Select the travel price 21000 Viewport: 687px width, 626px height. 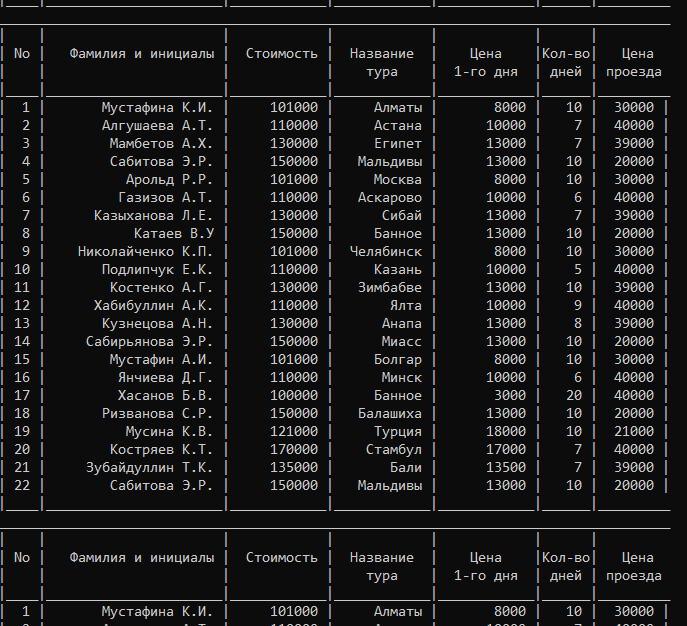pyautogui.click(x=634, y=431)
